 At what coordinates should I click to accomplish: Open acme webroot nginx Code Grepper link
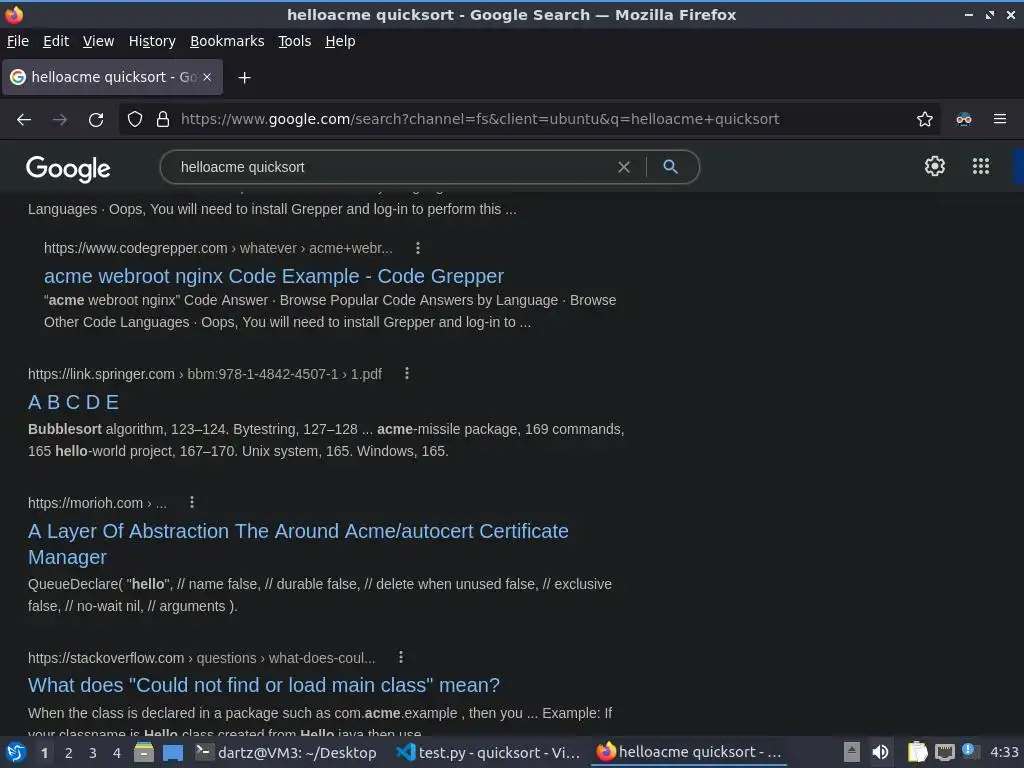[x=274, y=276]
